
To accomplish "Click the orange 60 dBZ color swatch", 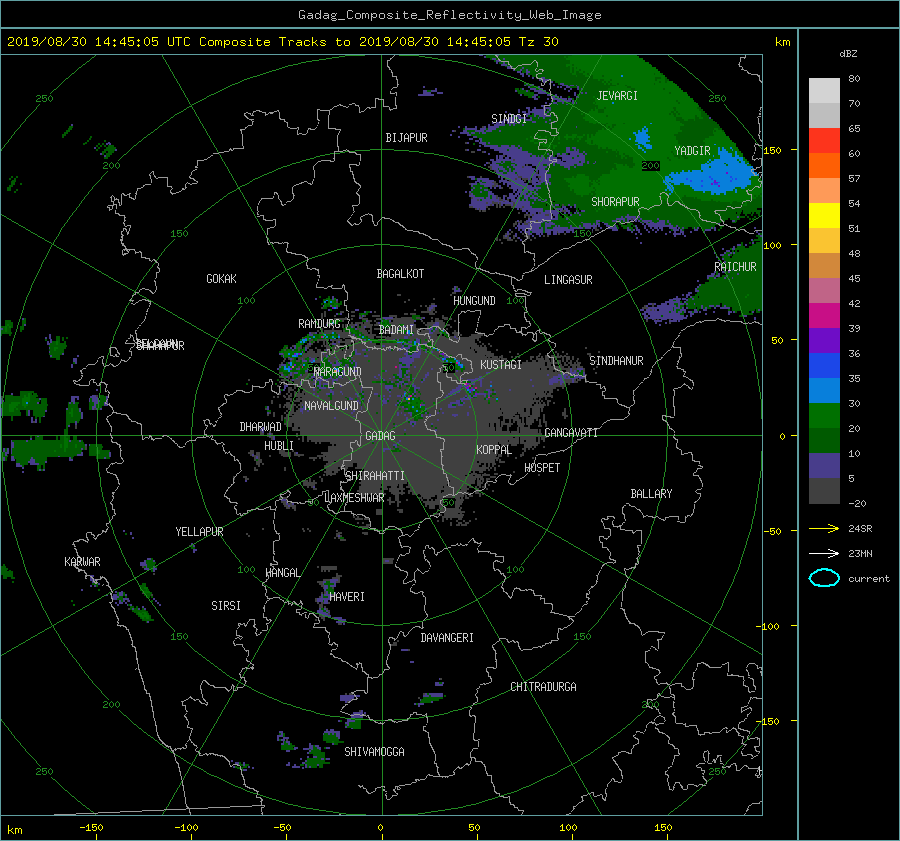I will point(824,165).
